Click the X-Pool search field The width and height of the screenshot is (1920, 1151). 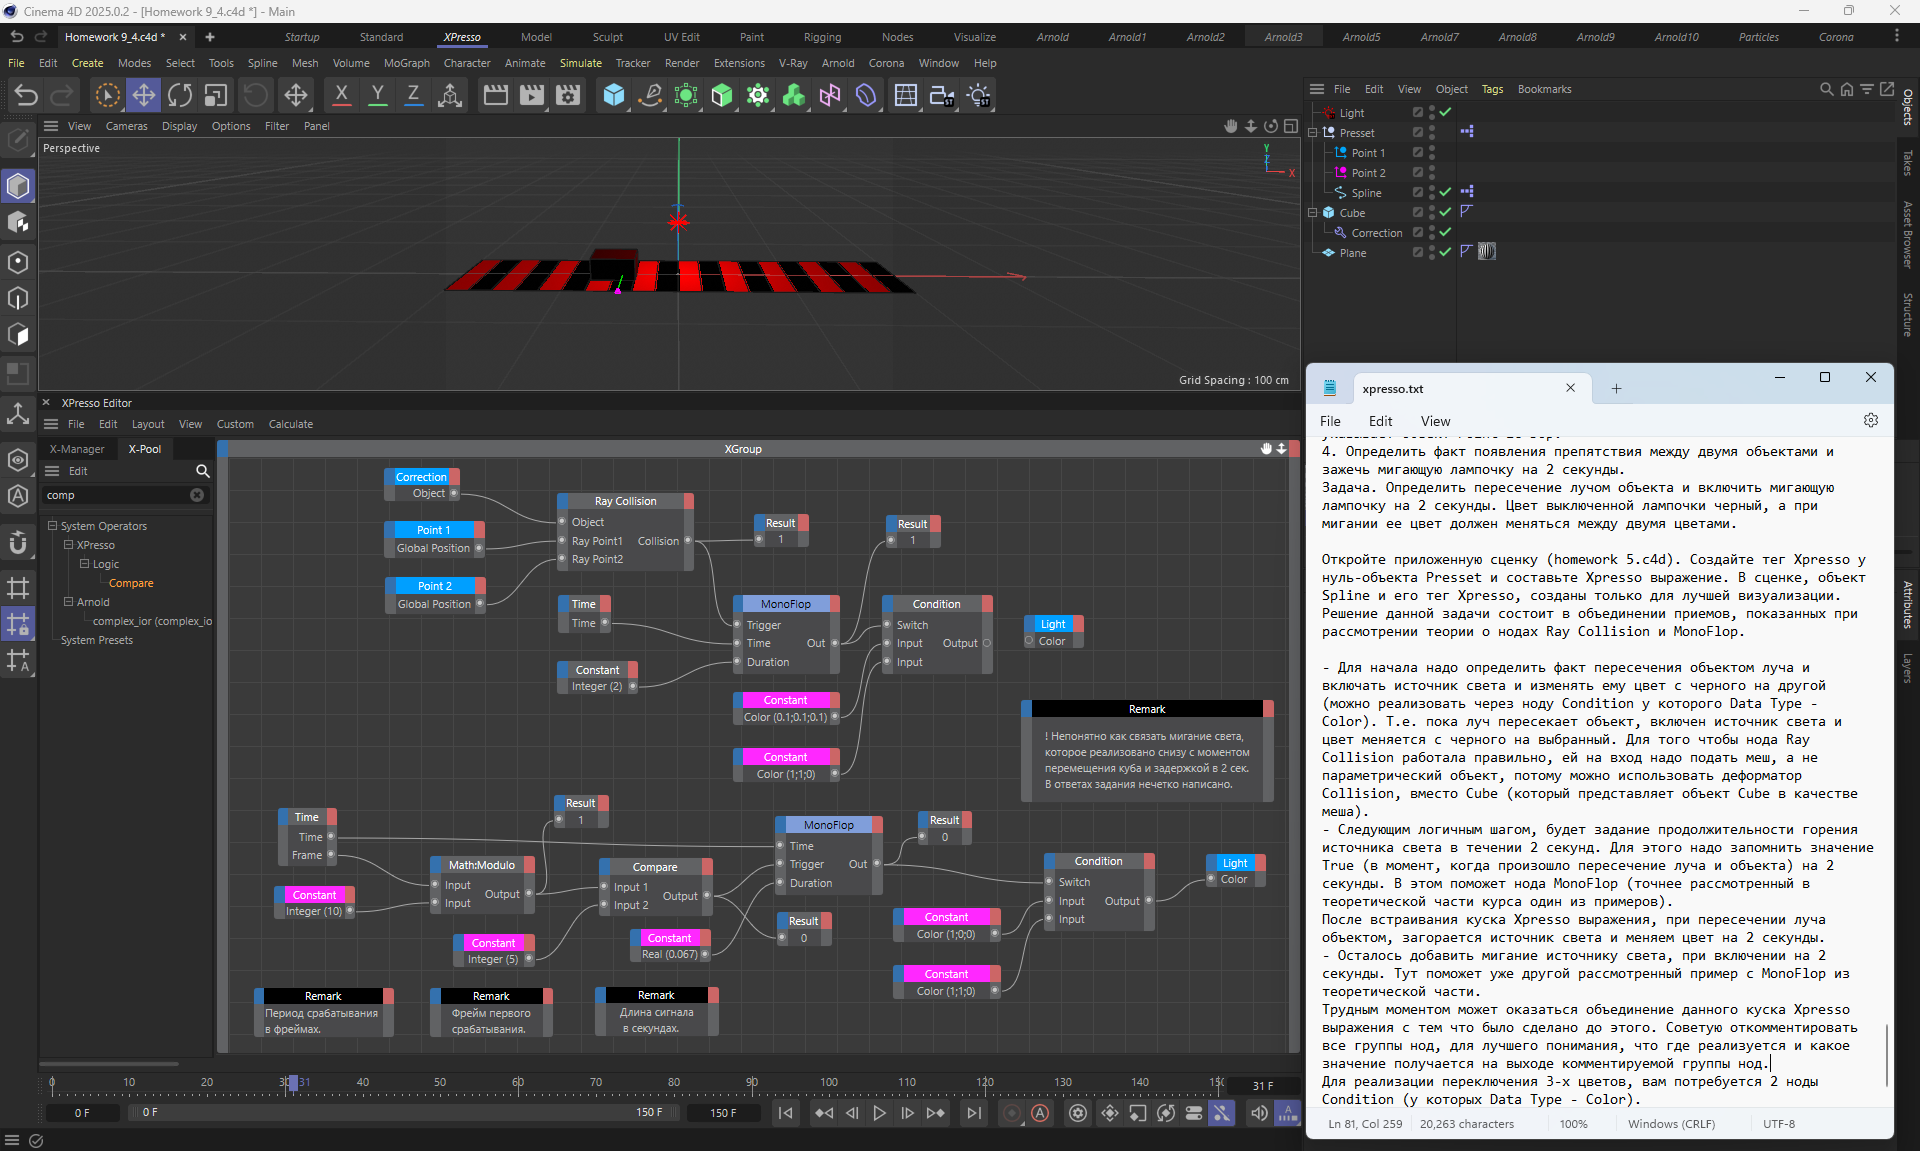point(115,495)
